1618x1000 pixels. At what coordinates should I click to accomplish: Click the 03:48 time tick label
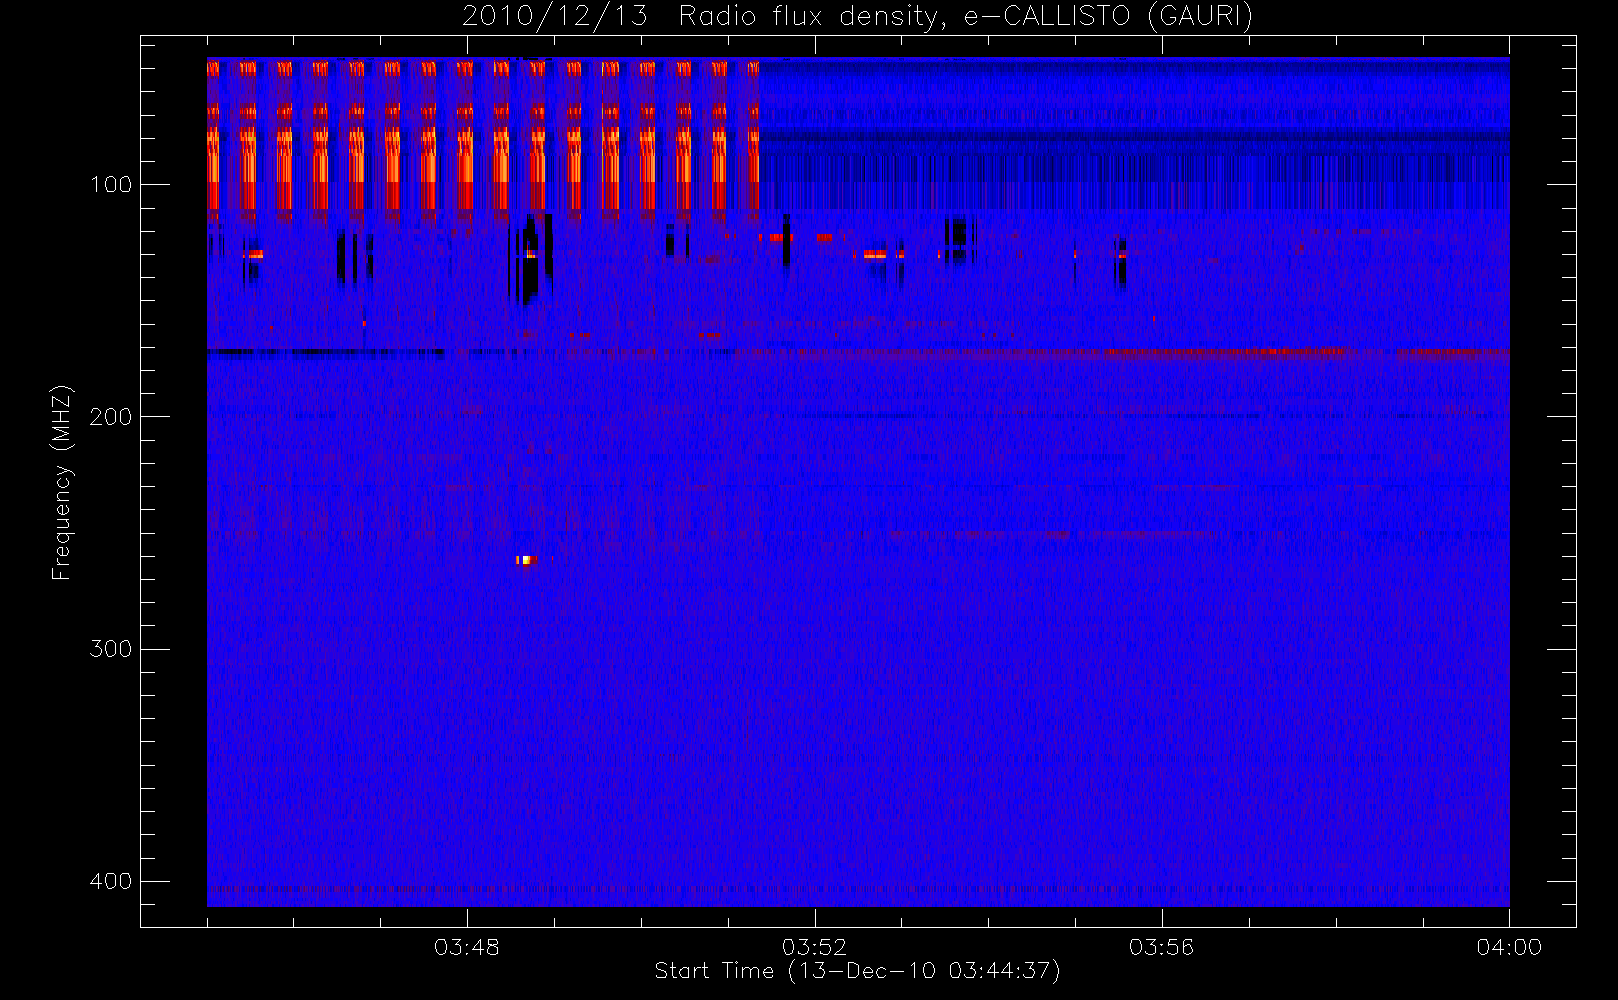(x=467, y=947)
